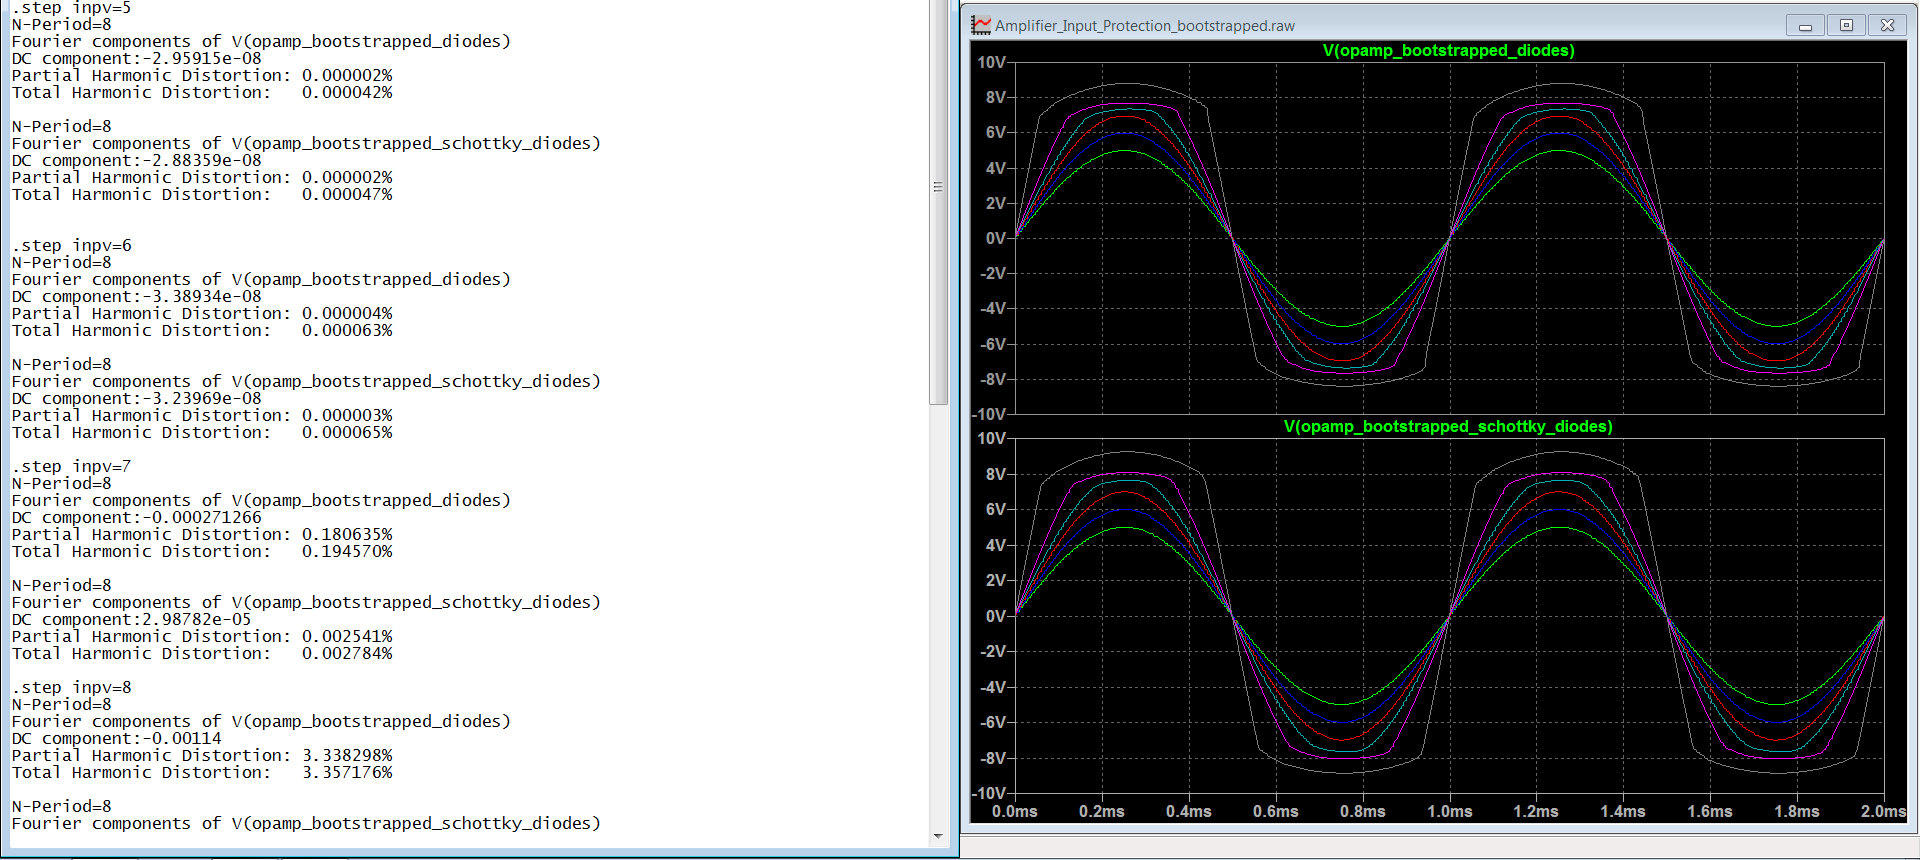Click the 0.8ms time axis label

[x=1363, y=811]
